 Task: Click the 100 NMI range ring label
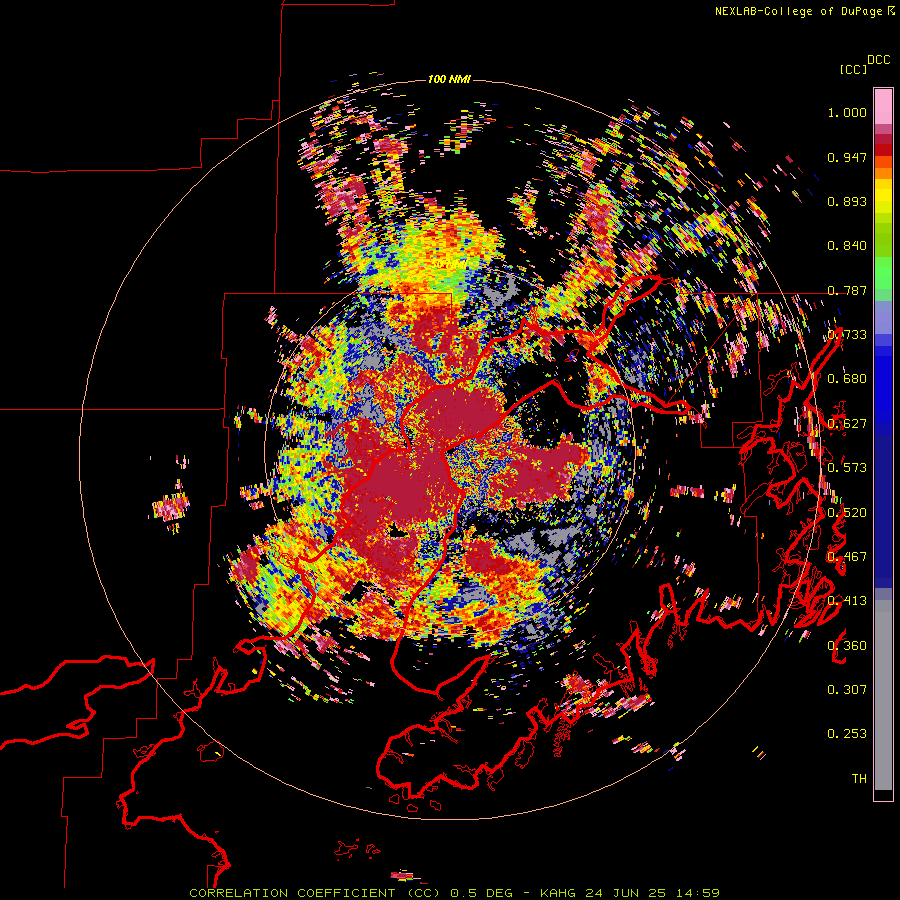449,79
